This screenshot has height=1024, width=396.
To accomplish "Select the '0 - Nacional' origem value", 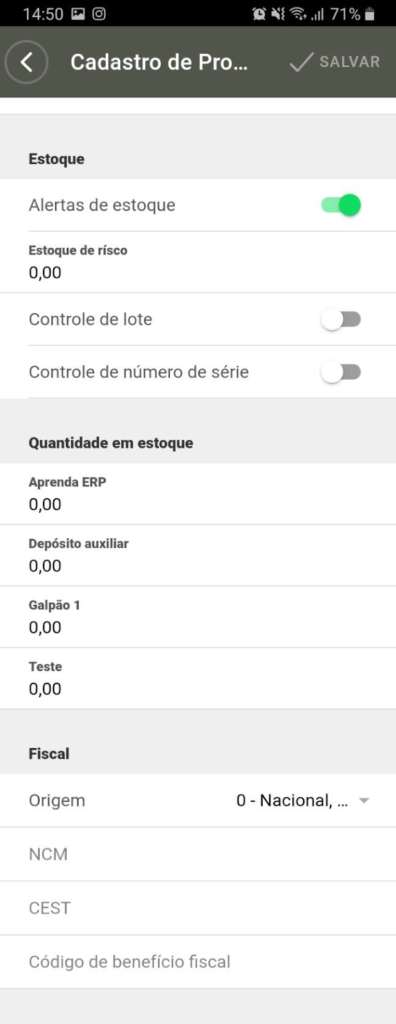I will point(292,801).
